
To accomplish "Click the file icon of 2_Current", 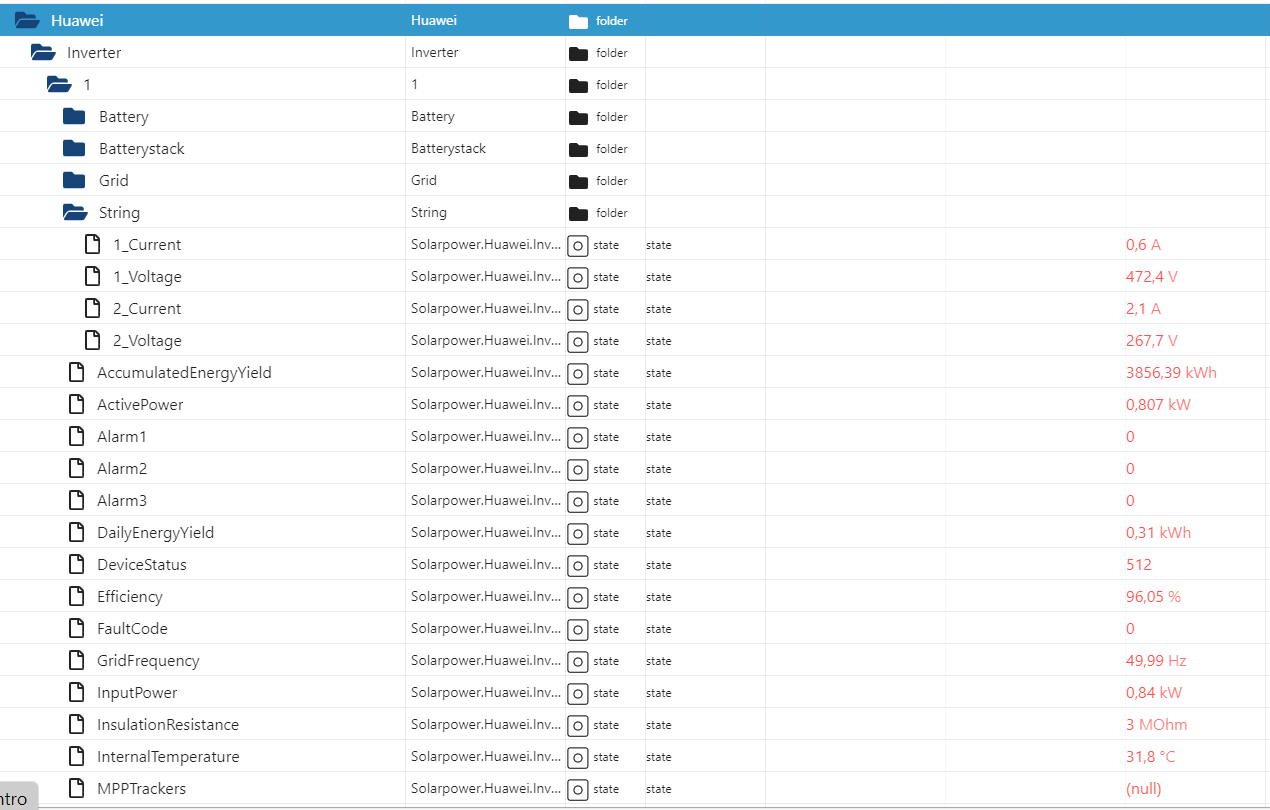I will [x=92, y=308].
